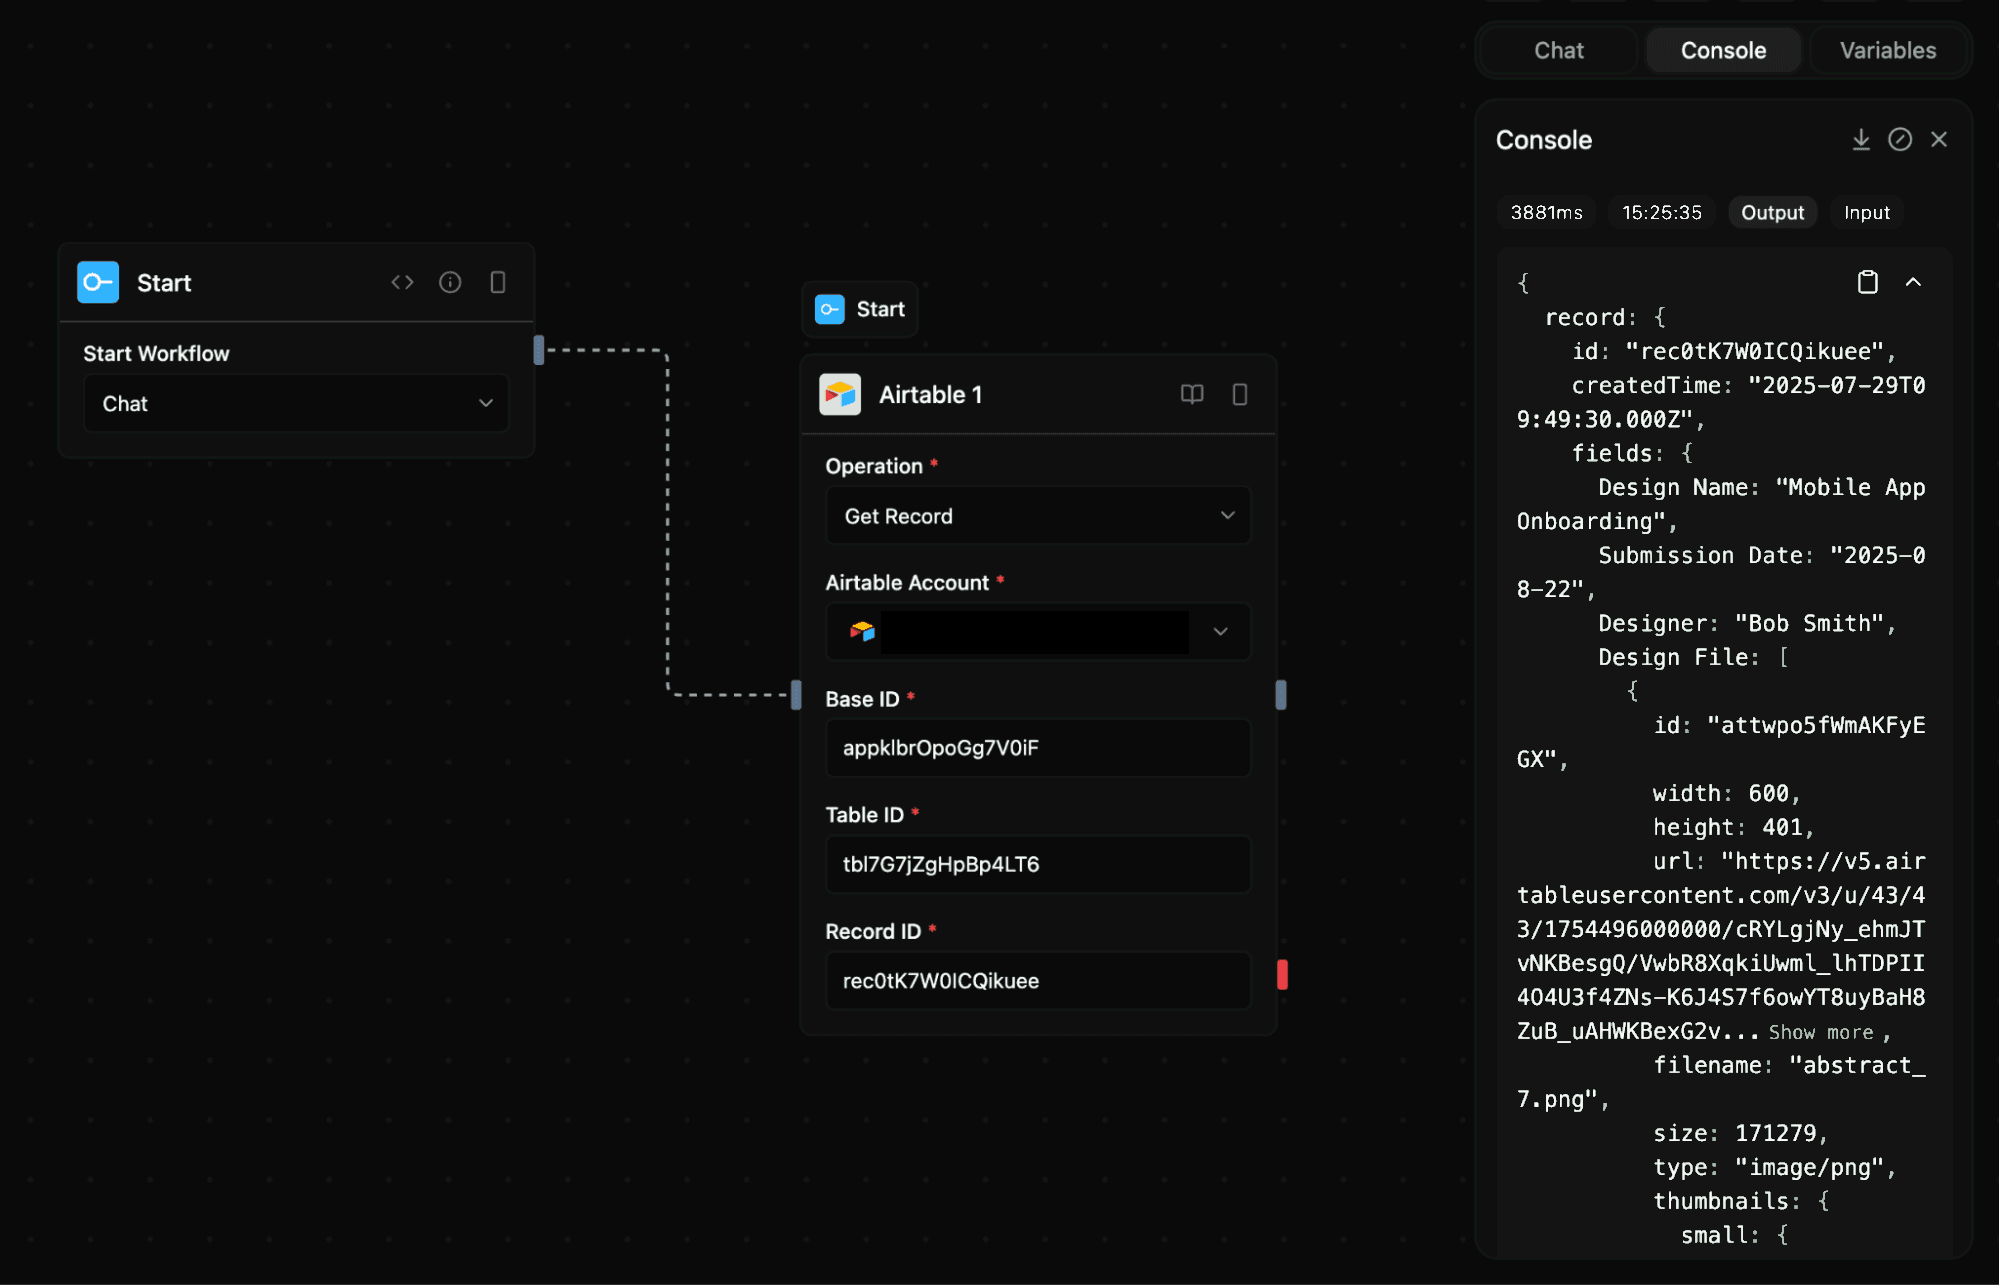
Task: Download the console log
Action: click(x=1861, y=139)
